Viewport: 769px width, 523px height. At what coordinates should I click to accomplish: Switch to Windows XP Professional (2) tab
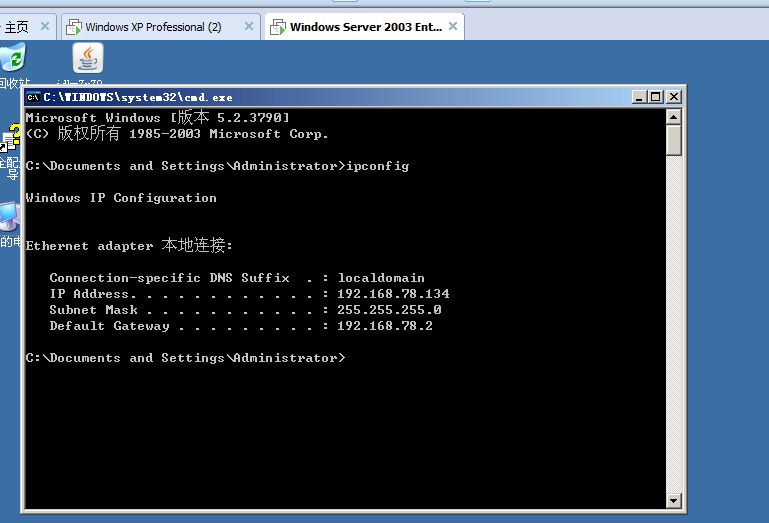152,27
